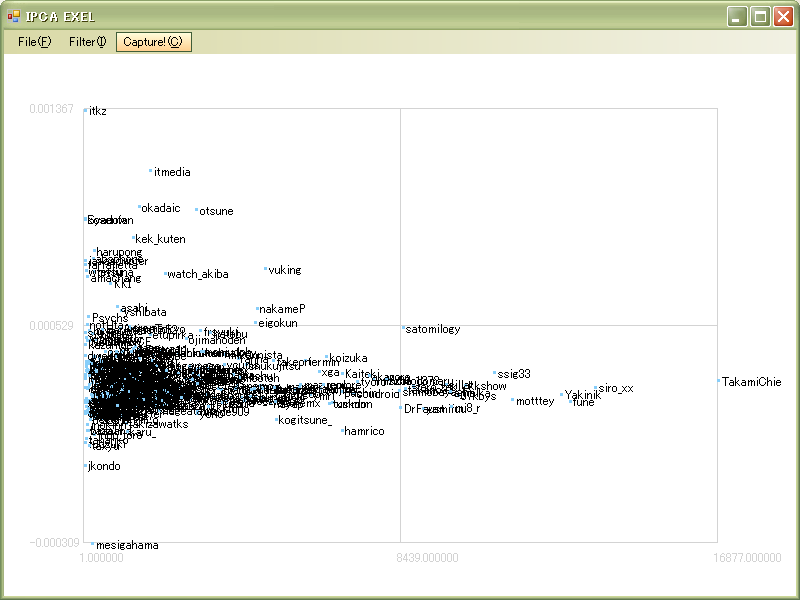Open the Filter(I) menu
Screen dimensions: 800x600
[x=87, y=42]
